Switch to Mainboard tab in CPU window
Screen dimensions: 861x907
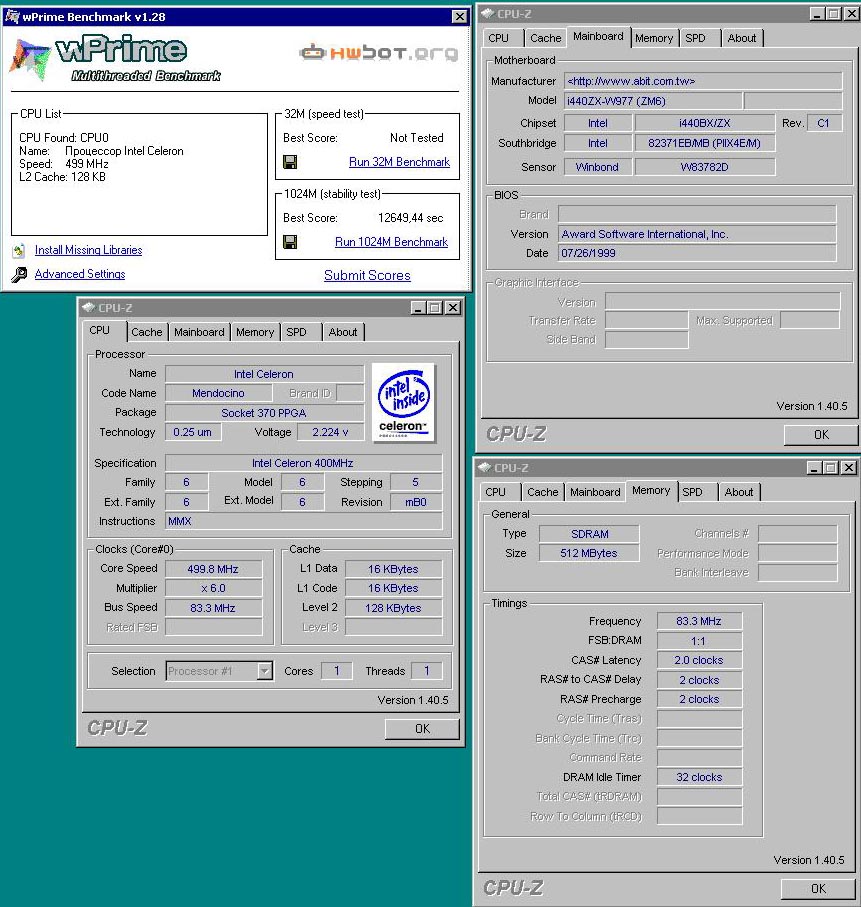[199, 332]
